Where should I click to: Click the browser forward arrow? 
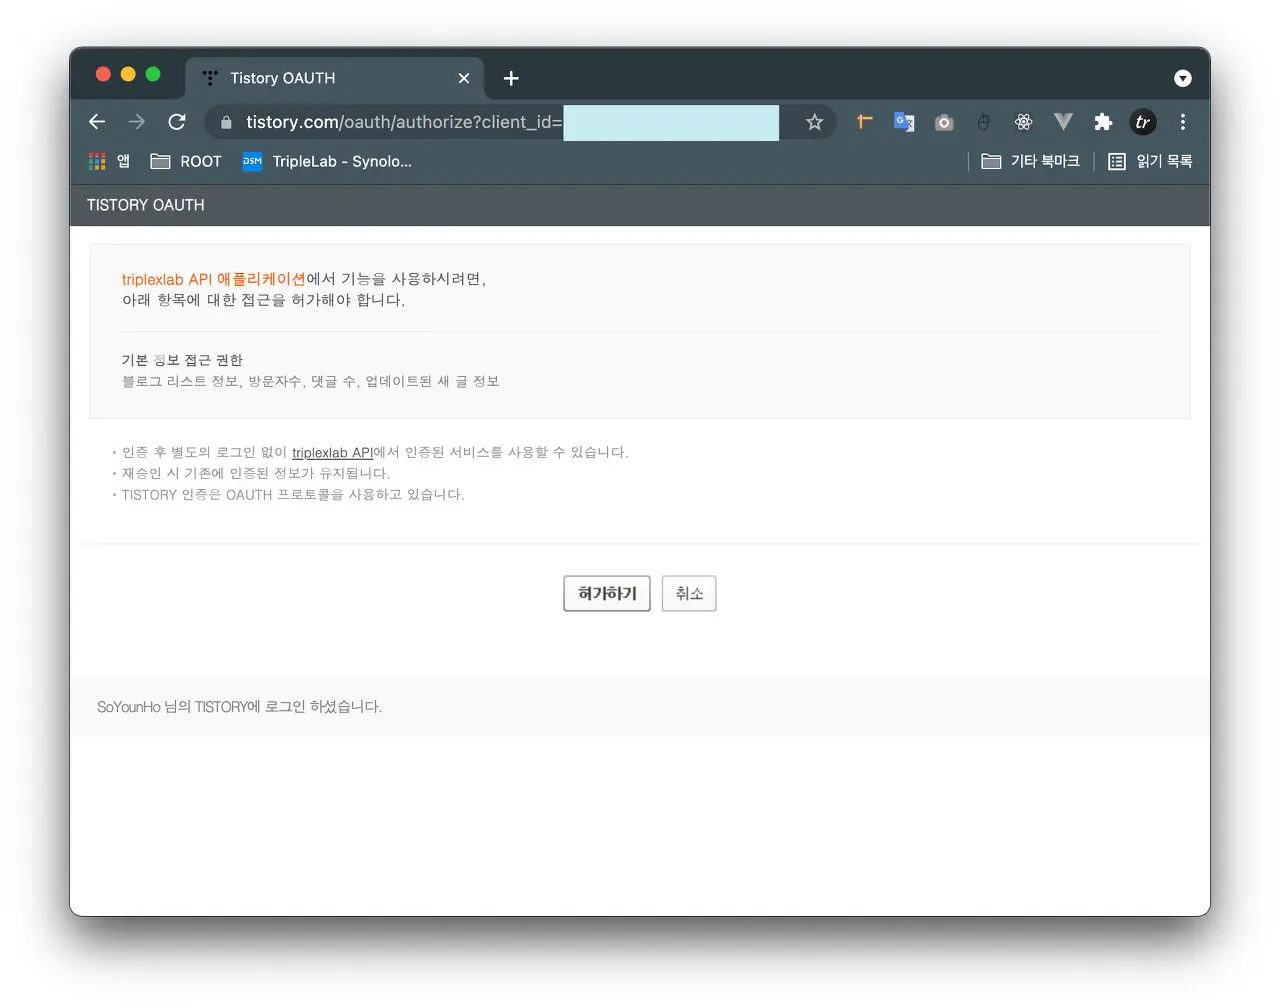pos(137,122)
